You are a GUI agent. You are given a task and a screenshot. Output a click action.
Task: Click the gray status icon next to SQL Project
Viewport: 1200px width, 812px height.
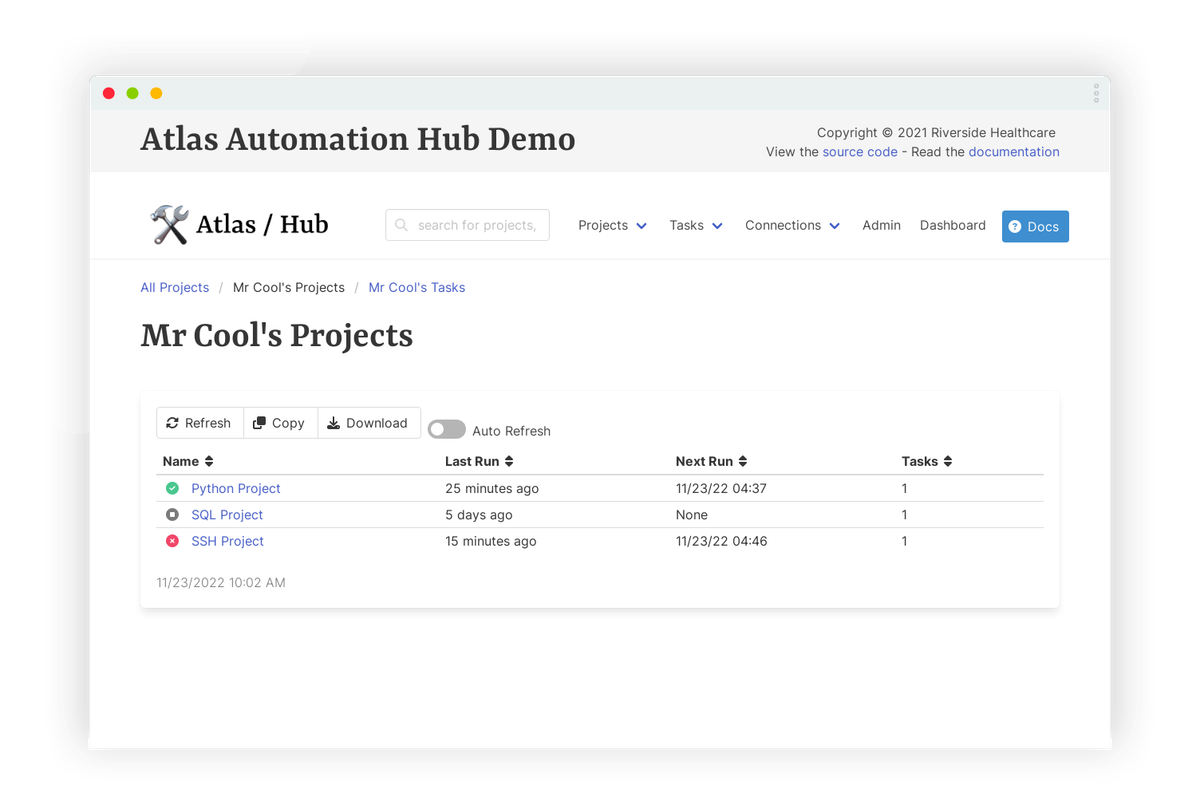coord(171,514)
